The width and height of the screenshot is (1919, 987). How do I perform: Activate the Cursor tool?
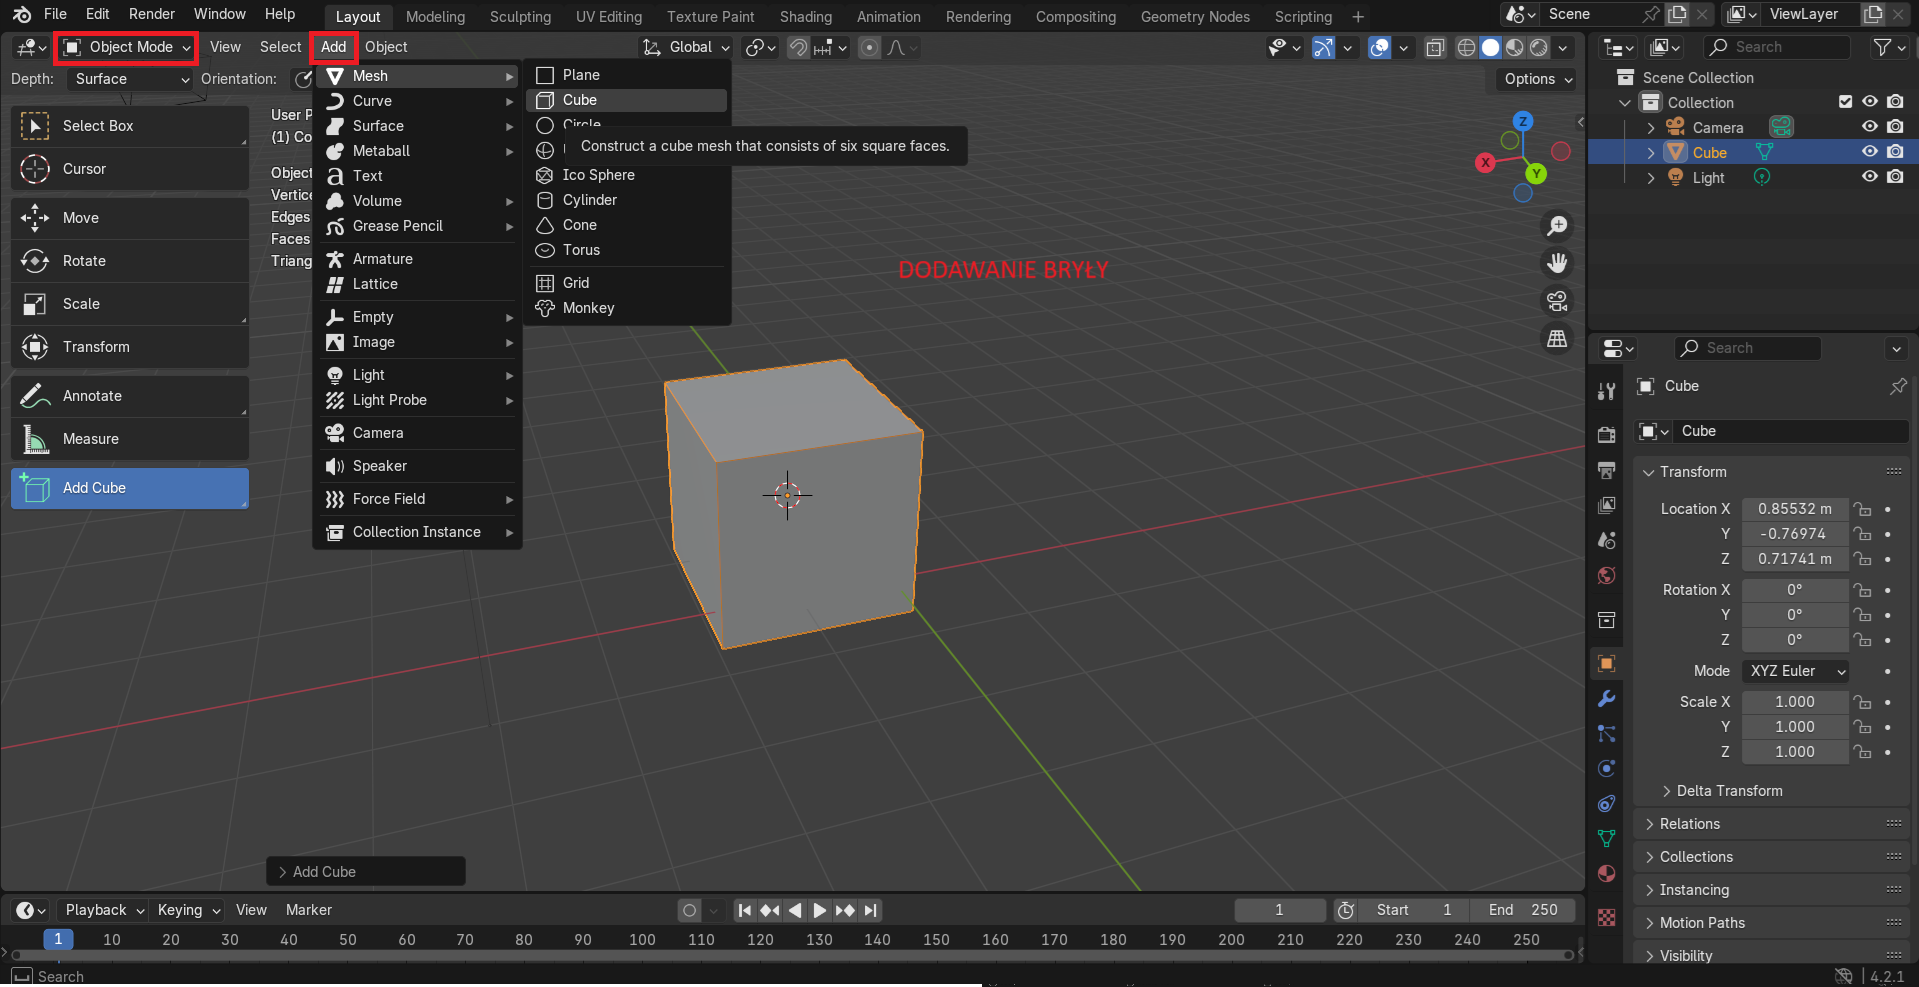point(130,169)
